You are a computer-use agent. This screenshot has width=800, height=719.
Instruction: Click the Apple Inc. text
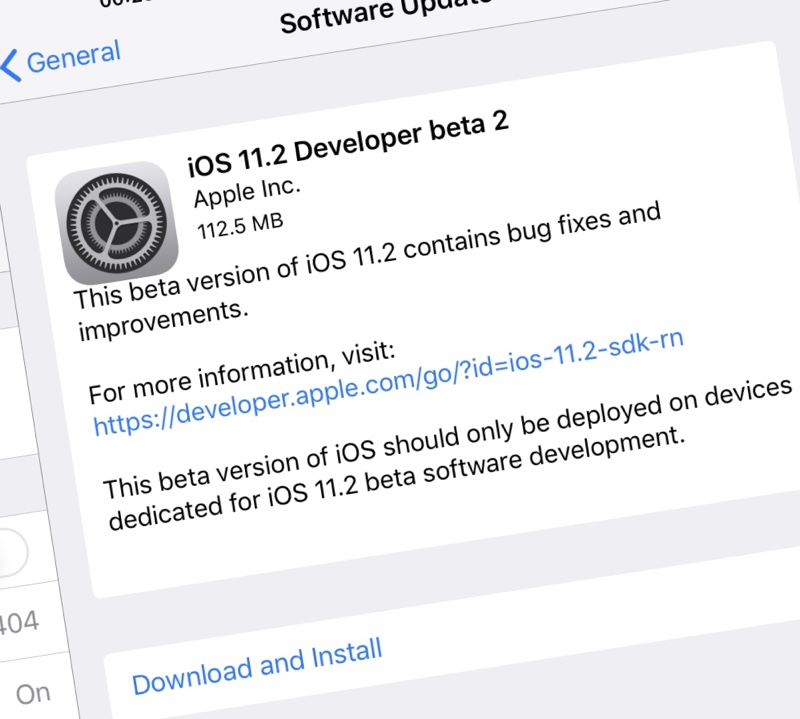(x=247, y=193)
